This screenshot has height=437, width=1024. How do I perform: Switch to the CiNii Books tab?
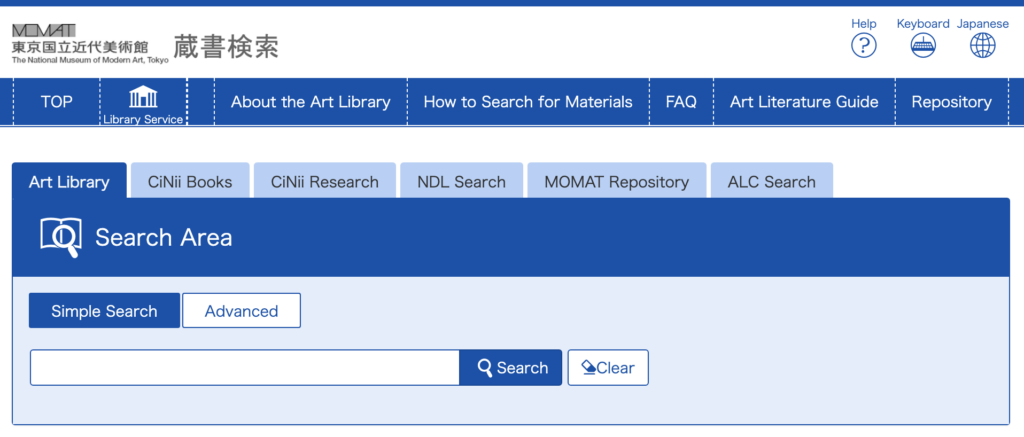tap(190, 181)
